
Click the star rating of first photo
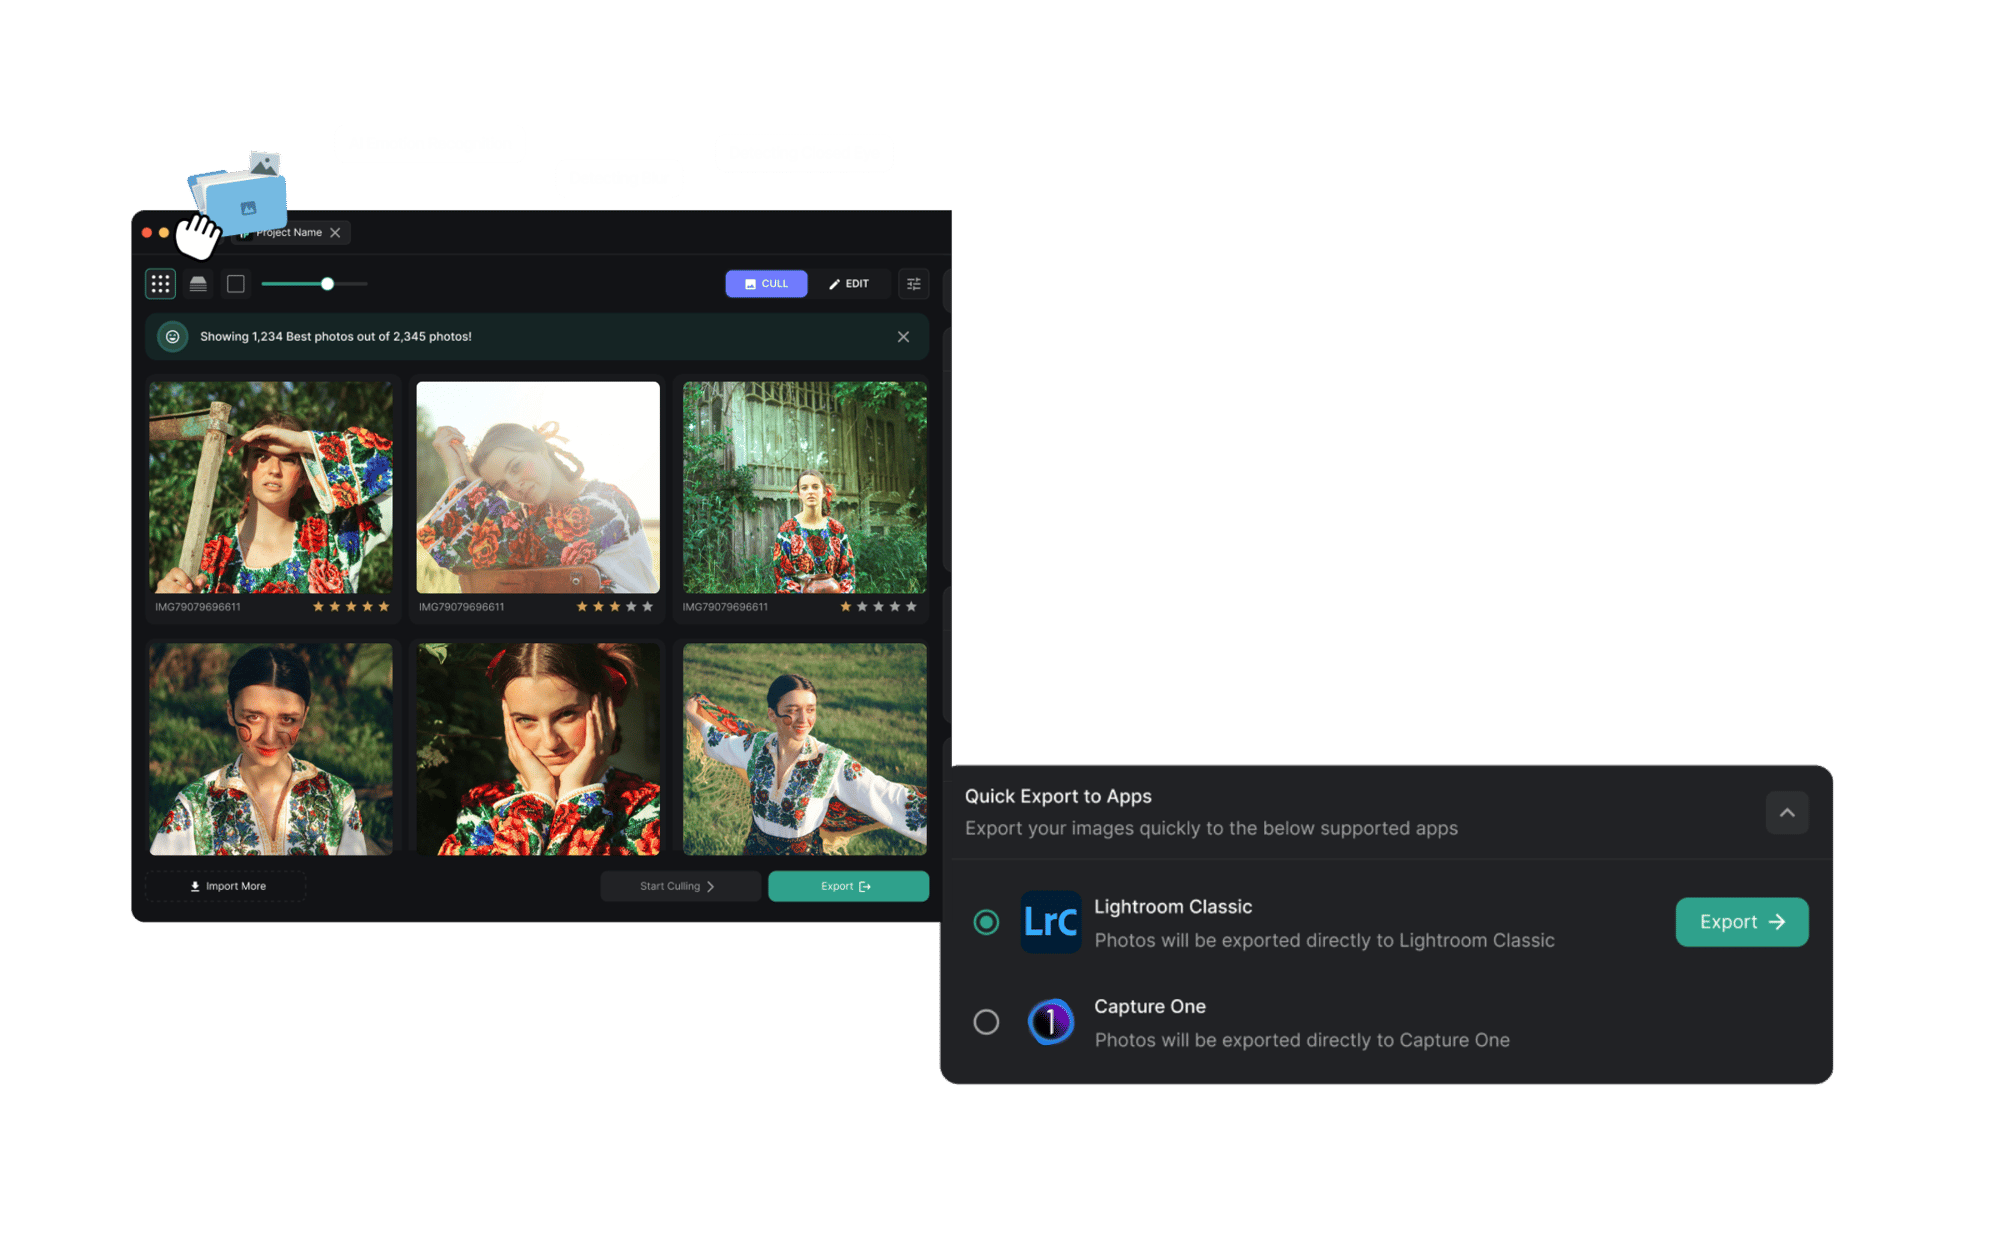[x=351, y=607]
